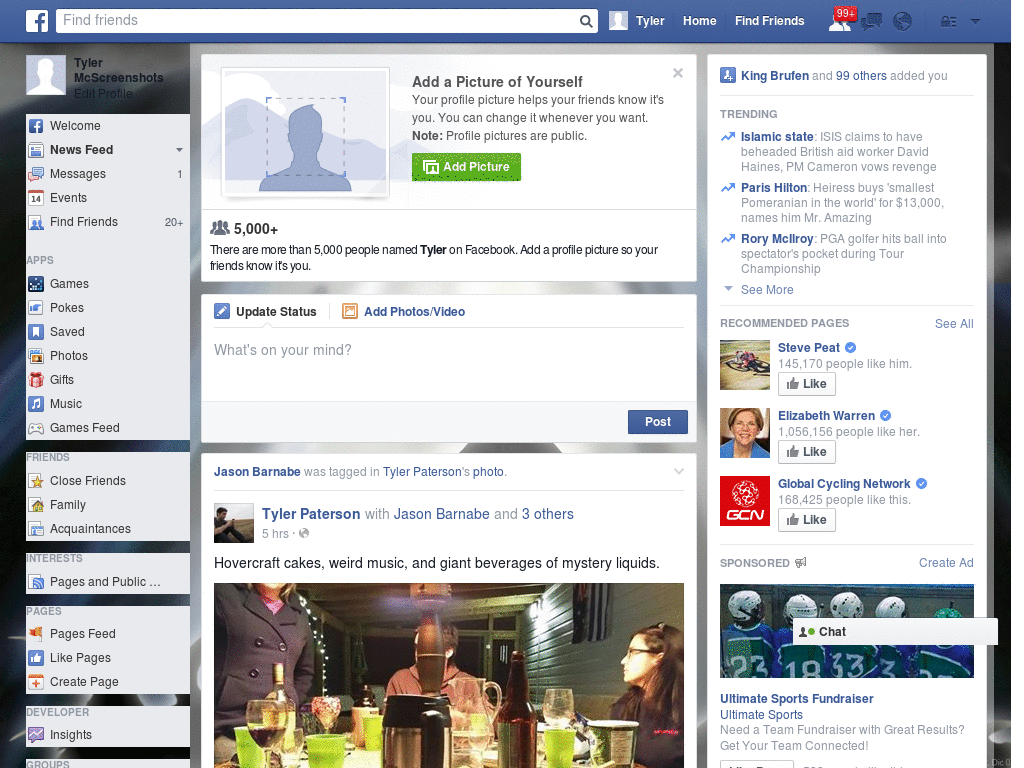The image size is (1024, 768).
Task: Click the Games app icon
Action: point(36,284)
